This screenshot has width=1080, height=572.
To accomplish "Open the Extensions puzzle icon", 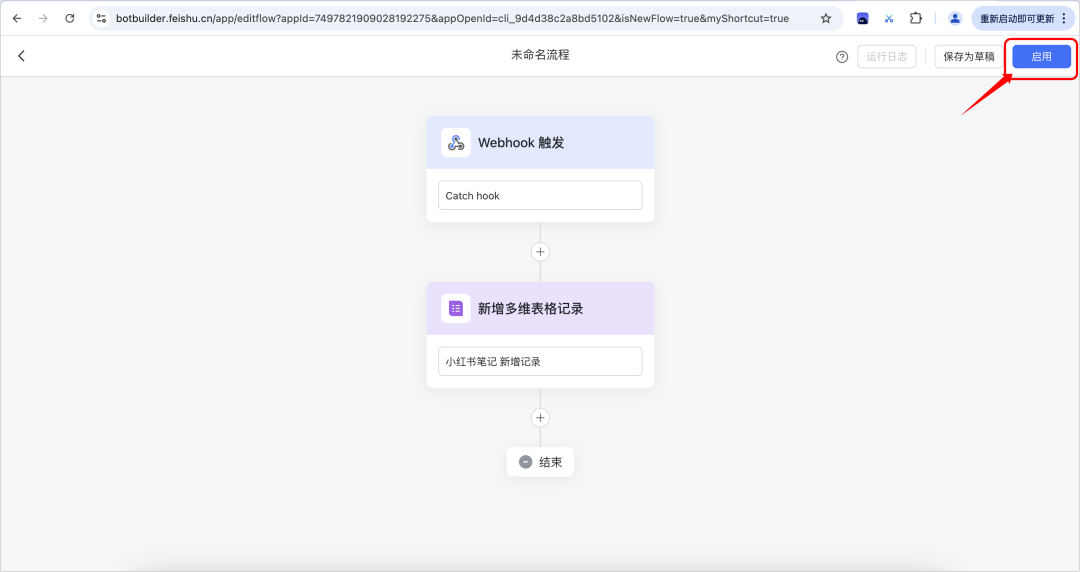I will point(915,19).
